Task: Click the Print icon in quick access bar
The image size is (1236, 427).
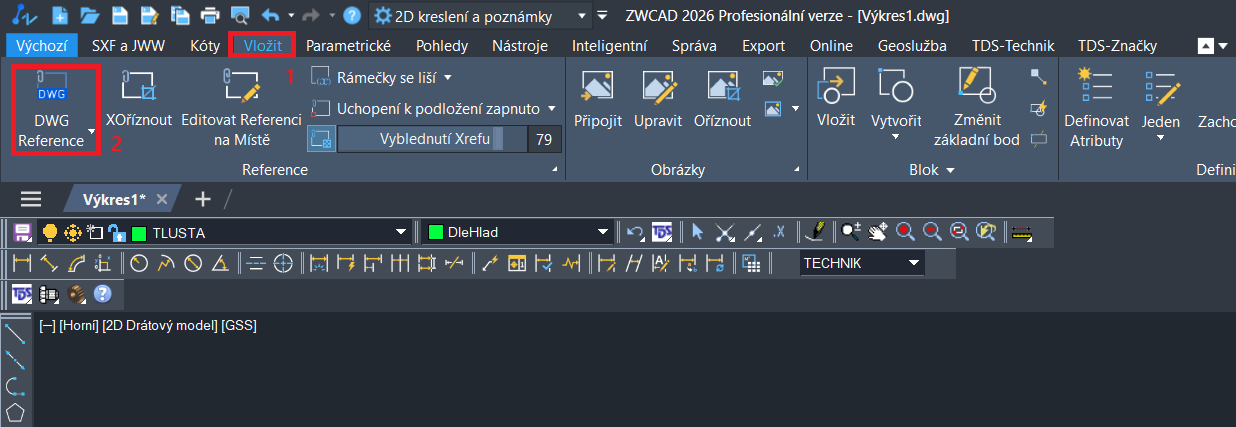Action: point(210,15)
